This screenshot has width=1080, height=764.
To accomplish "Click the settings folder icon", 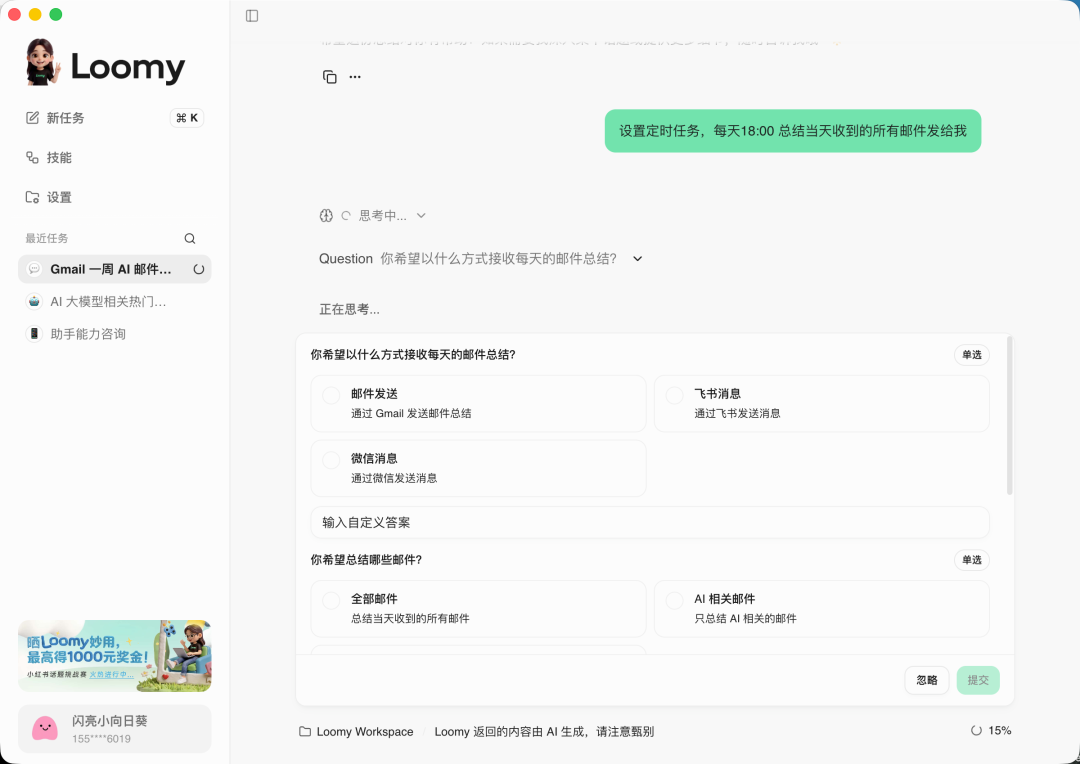I will 32,198.
